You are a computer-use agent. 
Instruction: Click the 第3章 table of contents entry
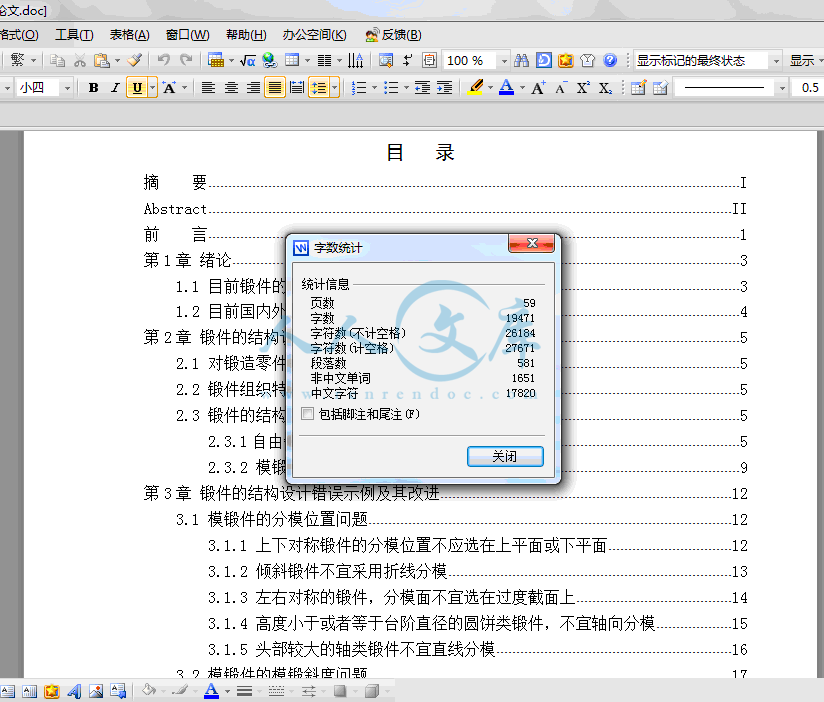[x=446, y=493]
